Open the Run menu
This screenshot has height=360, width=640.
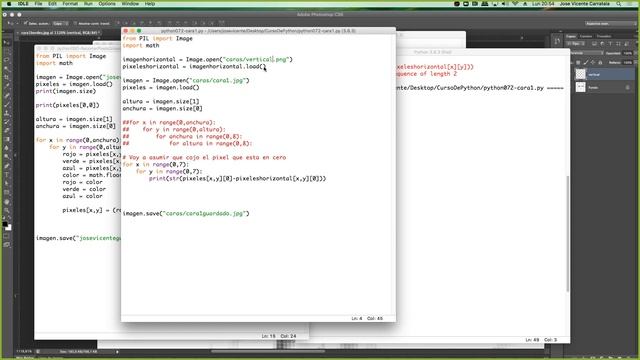[88, 4]
